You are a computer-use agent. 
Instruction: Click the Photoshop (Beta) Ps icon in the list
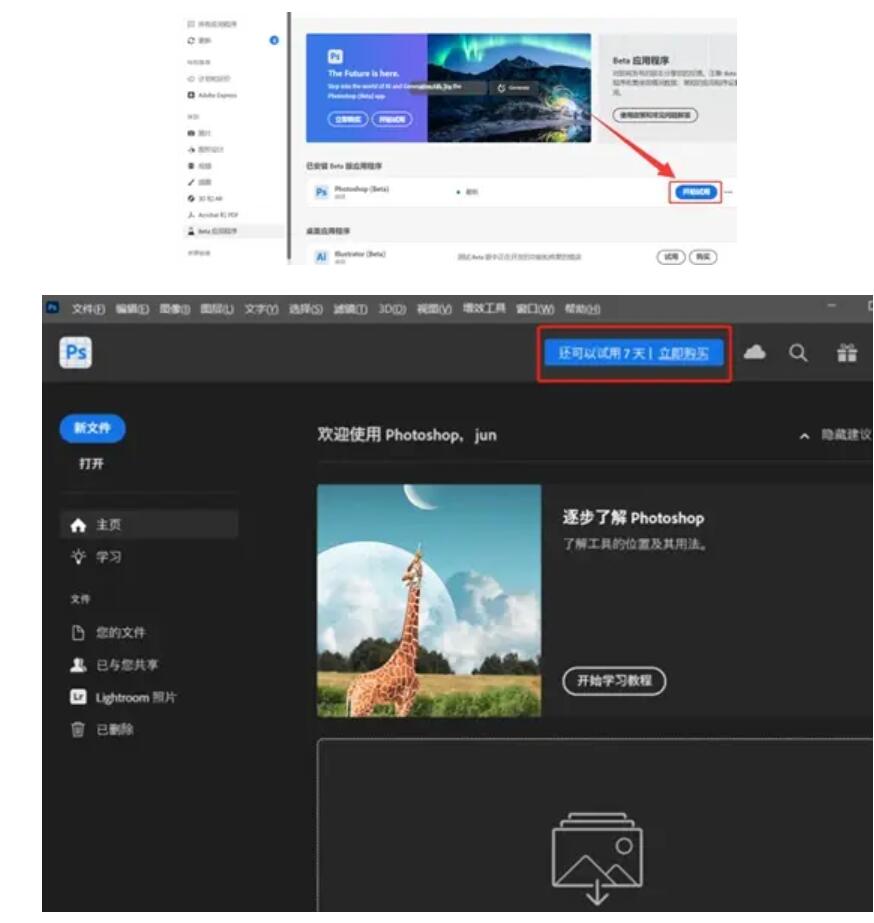321,192
